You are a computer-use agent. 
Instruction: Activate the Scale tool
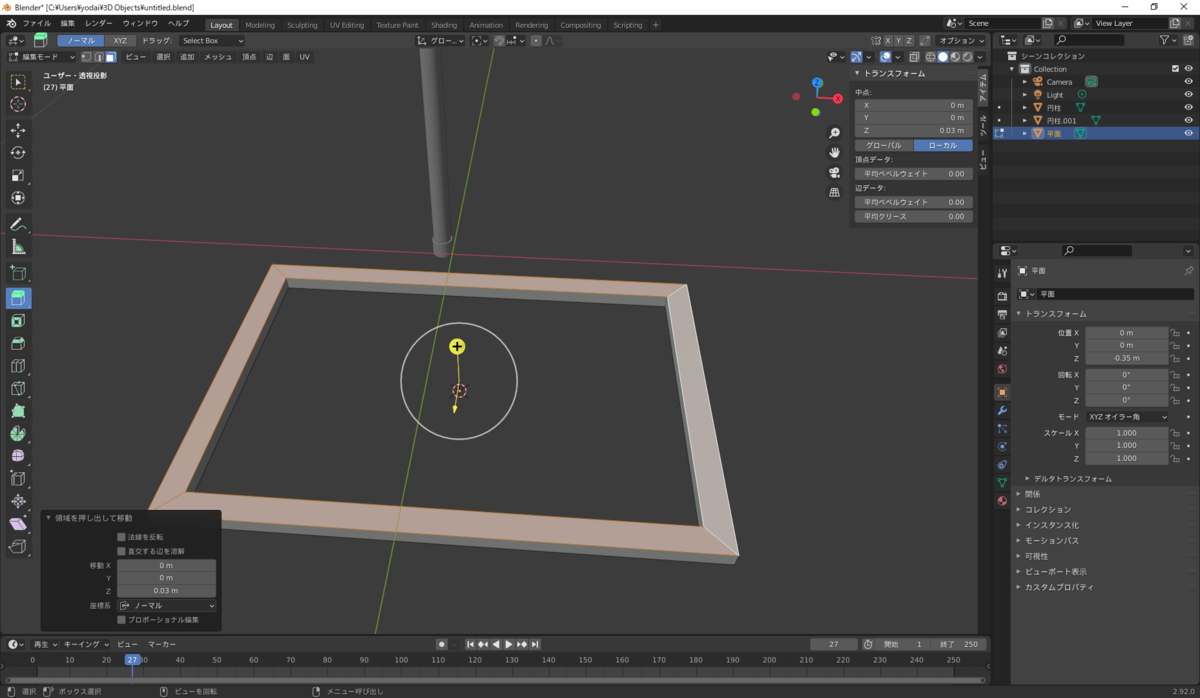pos(18,175)
